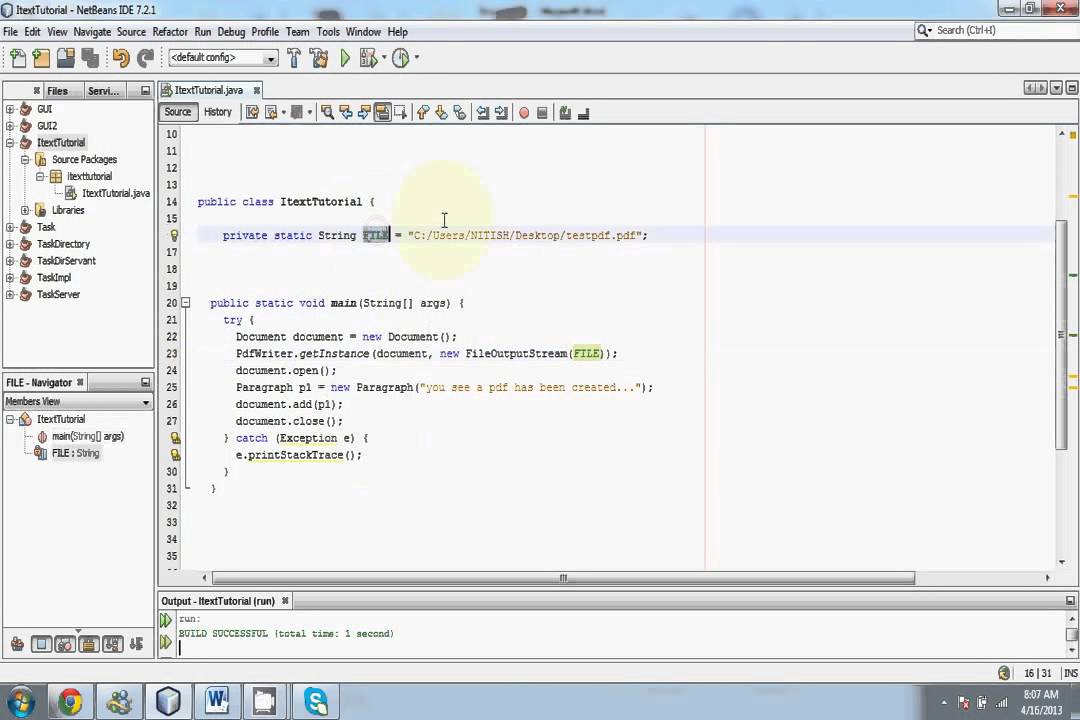Click the Uncomment code icon
This screenshot has width=1080, height=720.
point(583,114)
